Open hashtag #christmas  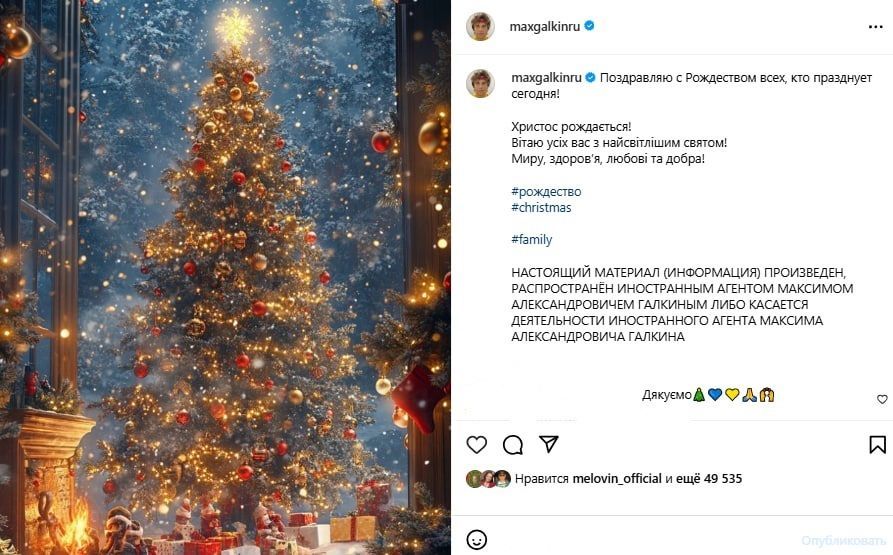click(541, 207)
